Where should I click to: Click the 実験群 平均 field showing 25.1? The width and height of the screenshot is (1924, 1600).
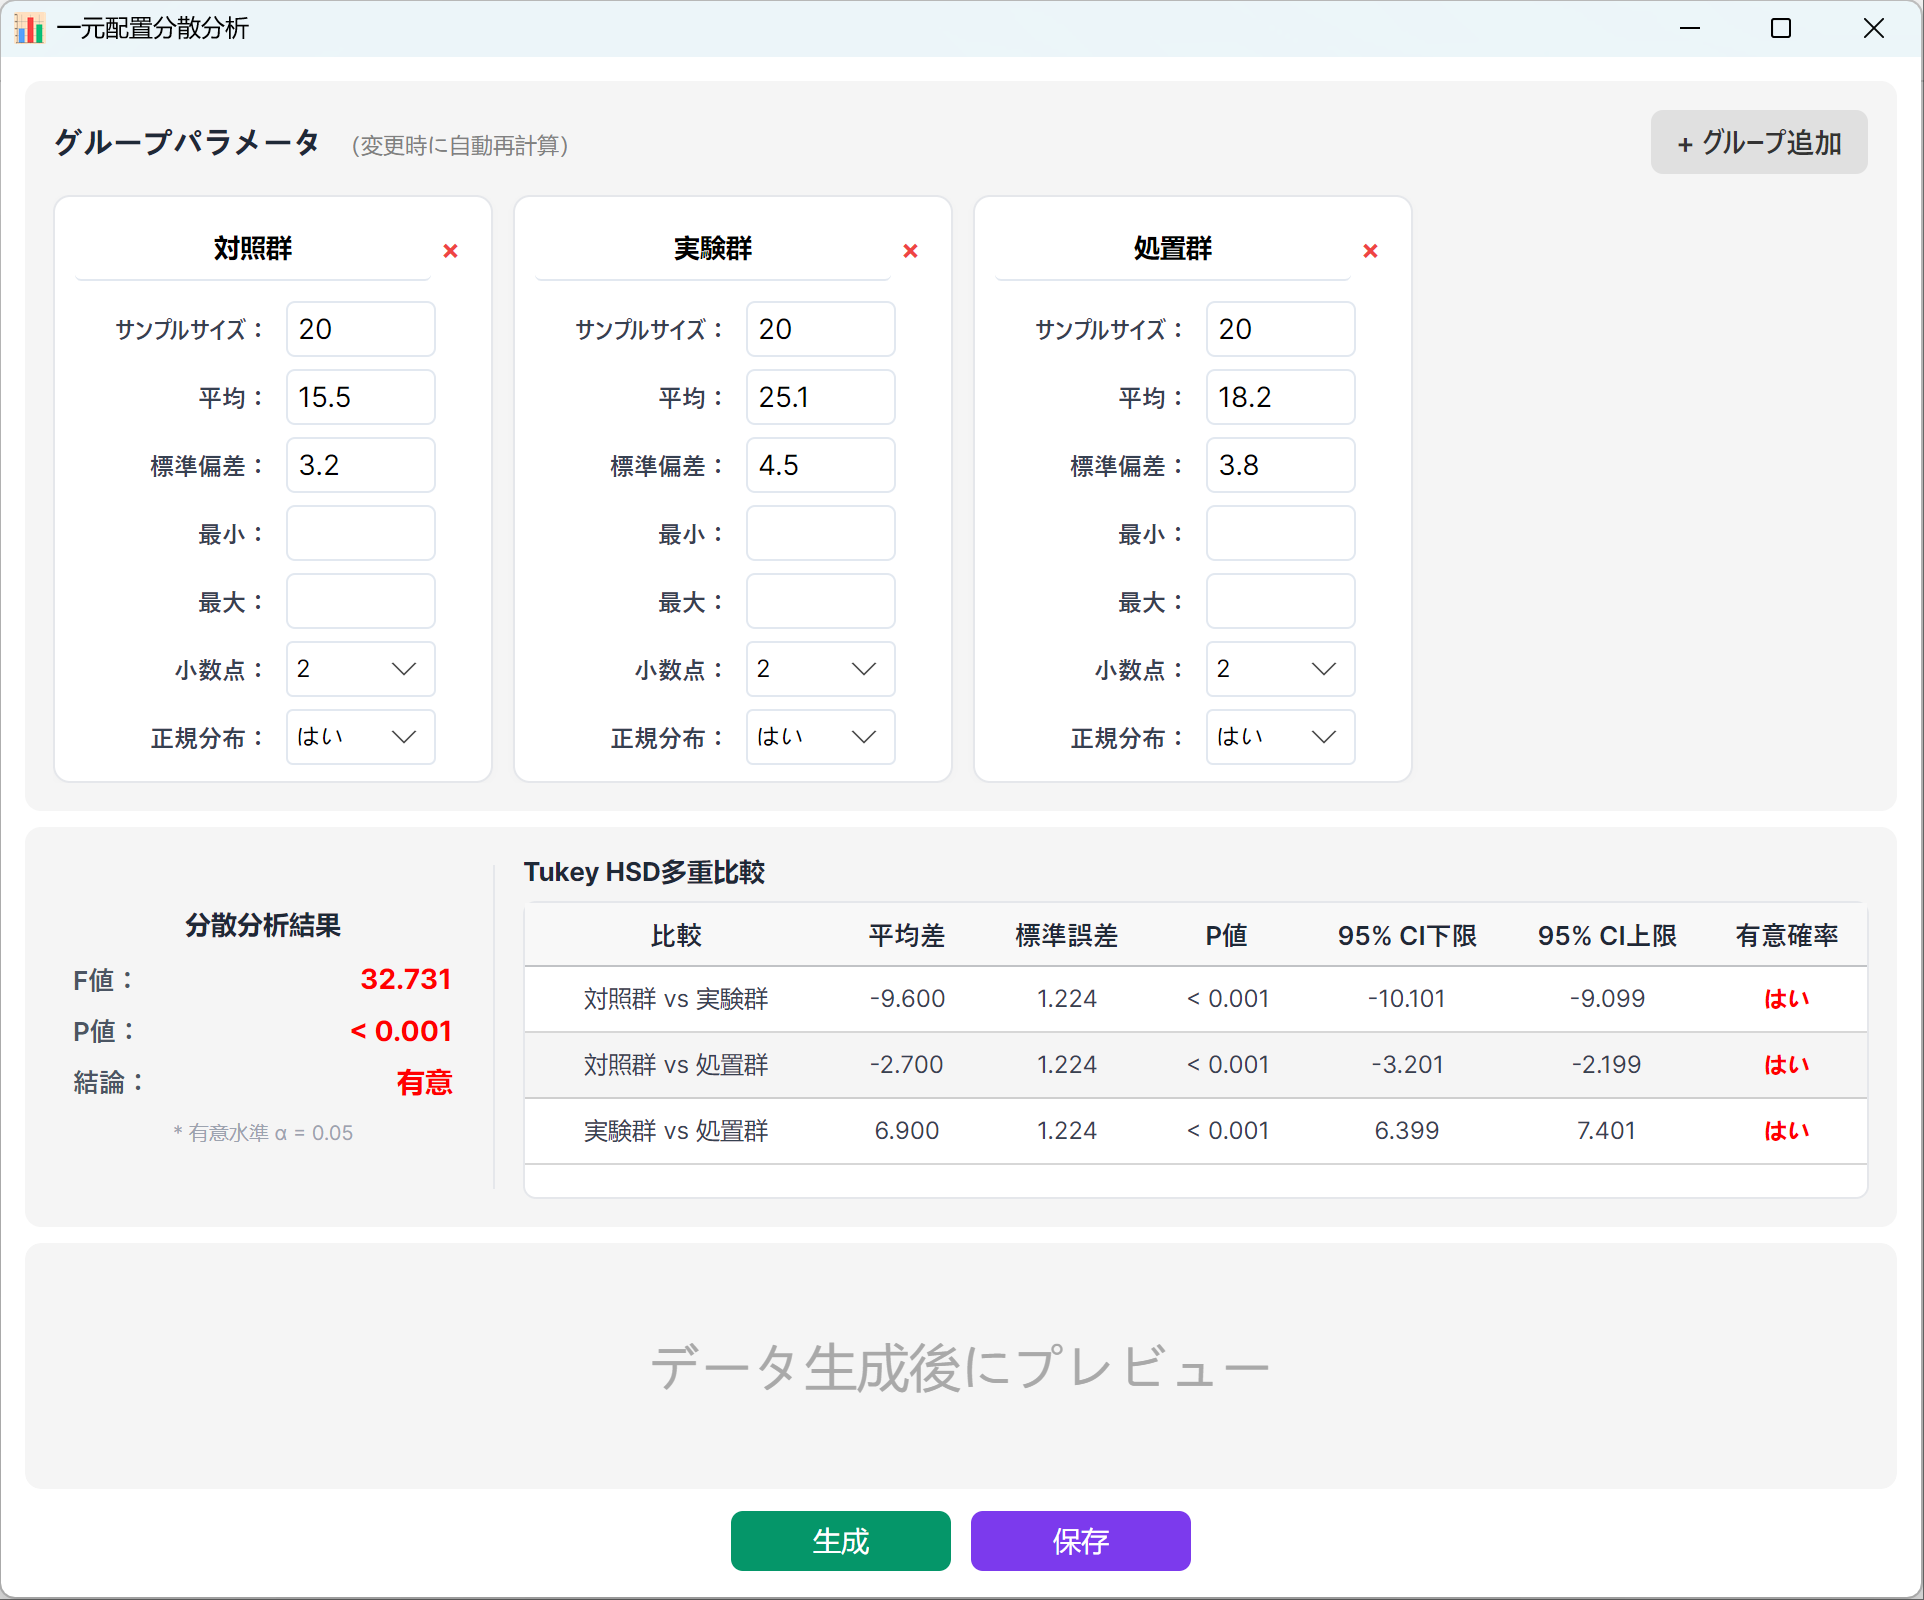pos(821,397)
